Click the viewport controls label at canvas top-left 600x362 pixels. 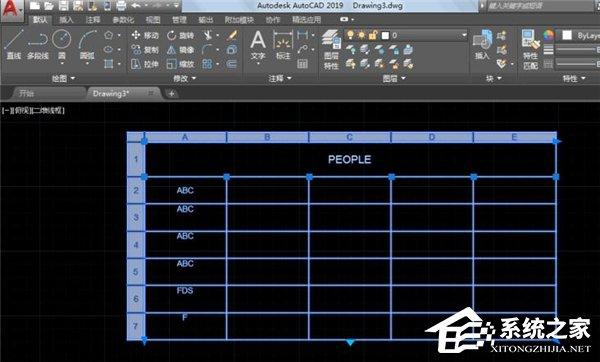coord(33,111)
